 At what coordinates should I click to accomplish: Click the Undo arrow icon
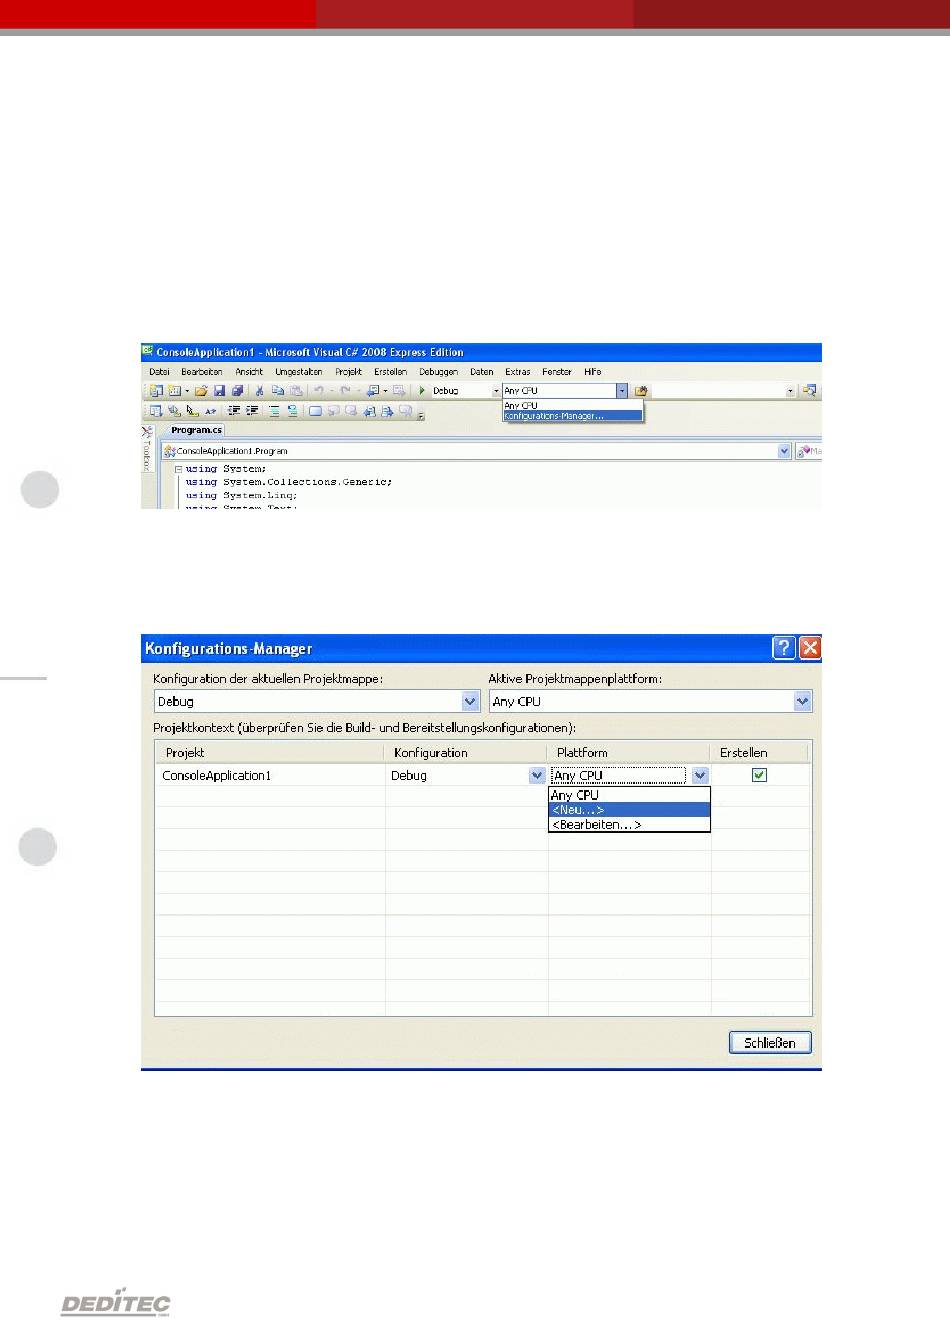coord(319,391)
